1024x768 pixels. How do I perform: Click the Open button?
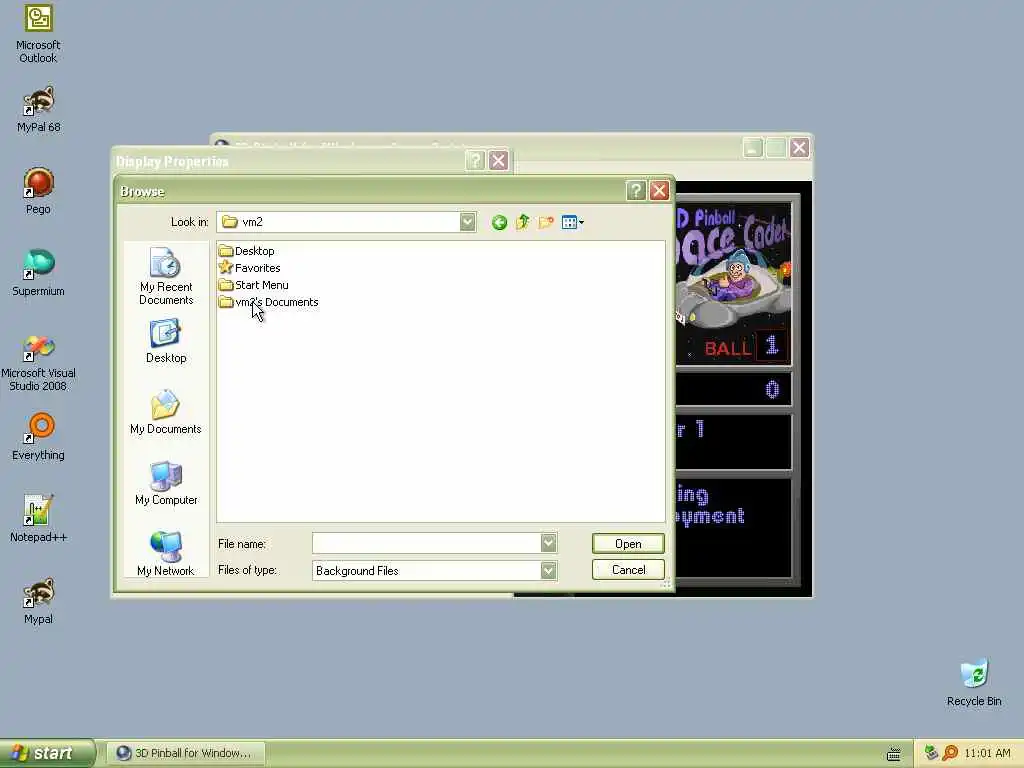pos(628,543)
